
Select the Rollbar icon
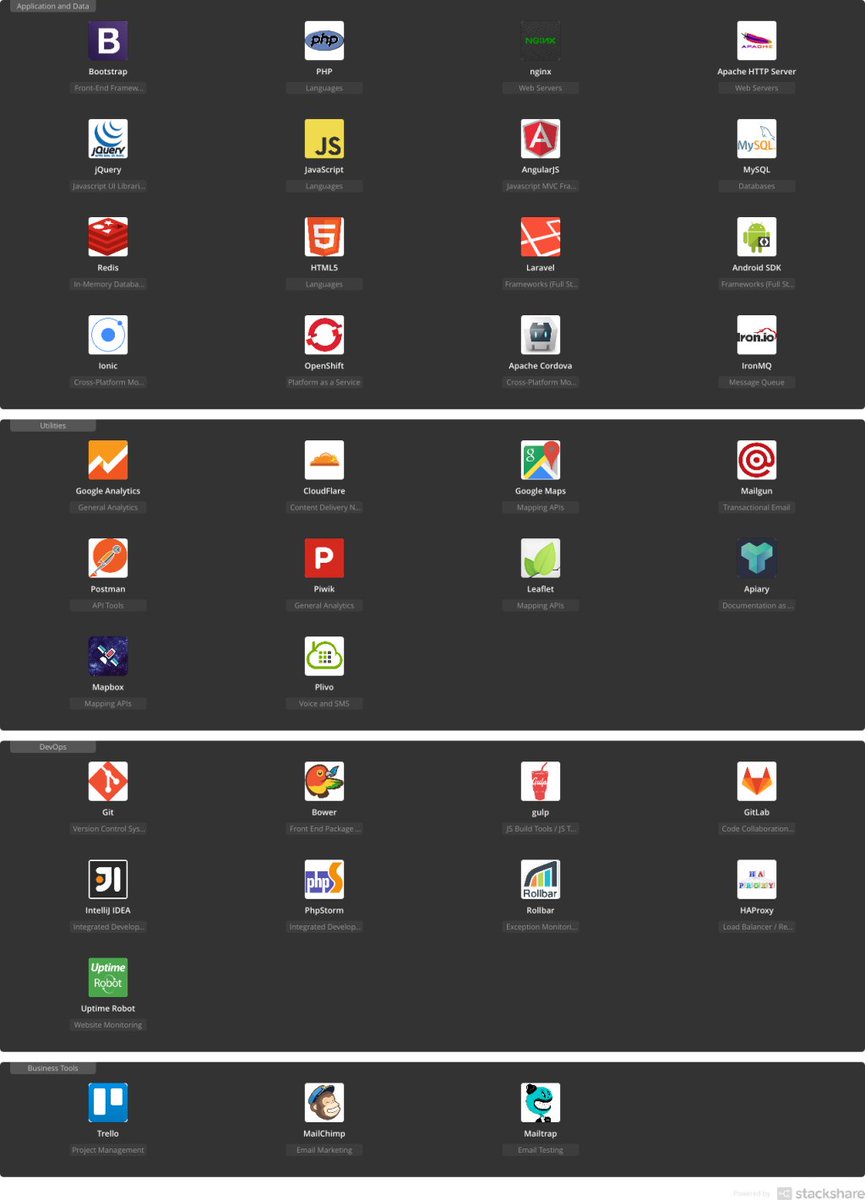point(541,879)
